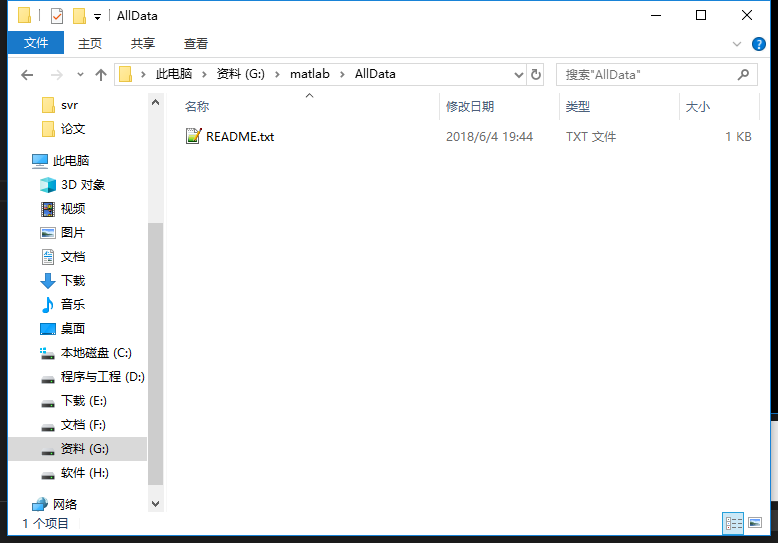Click the Refresh button beside address bar

(x=536, y=75)
